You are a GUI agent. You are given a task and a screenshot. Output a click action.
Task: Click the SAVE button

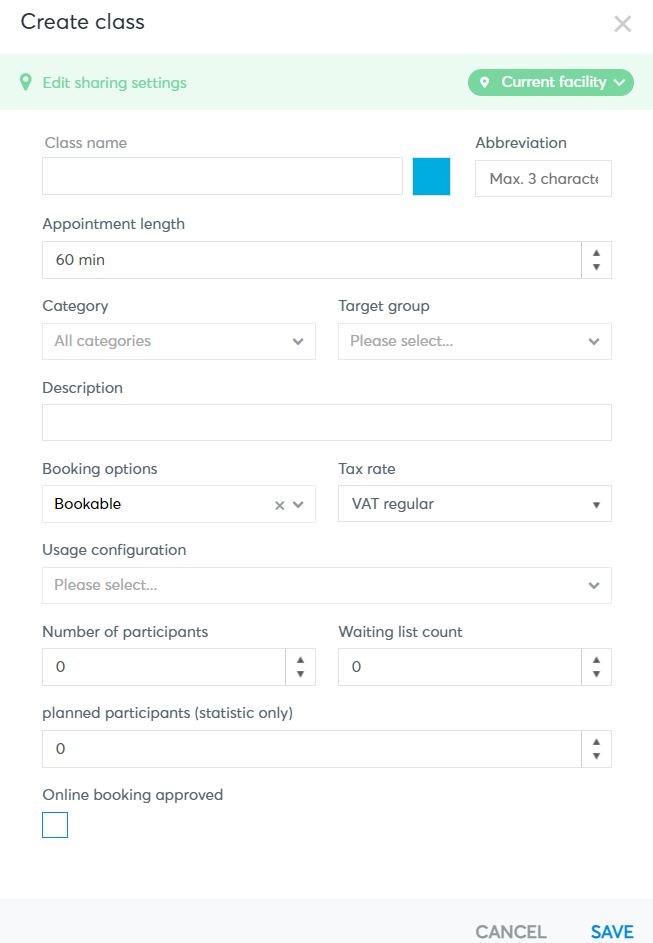point(612,932)
